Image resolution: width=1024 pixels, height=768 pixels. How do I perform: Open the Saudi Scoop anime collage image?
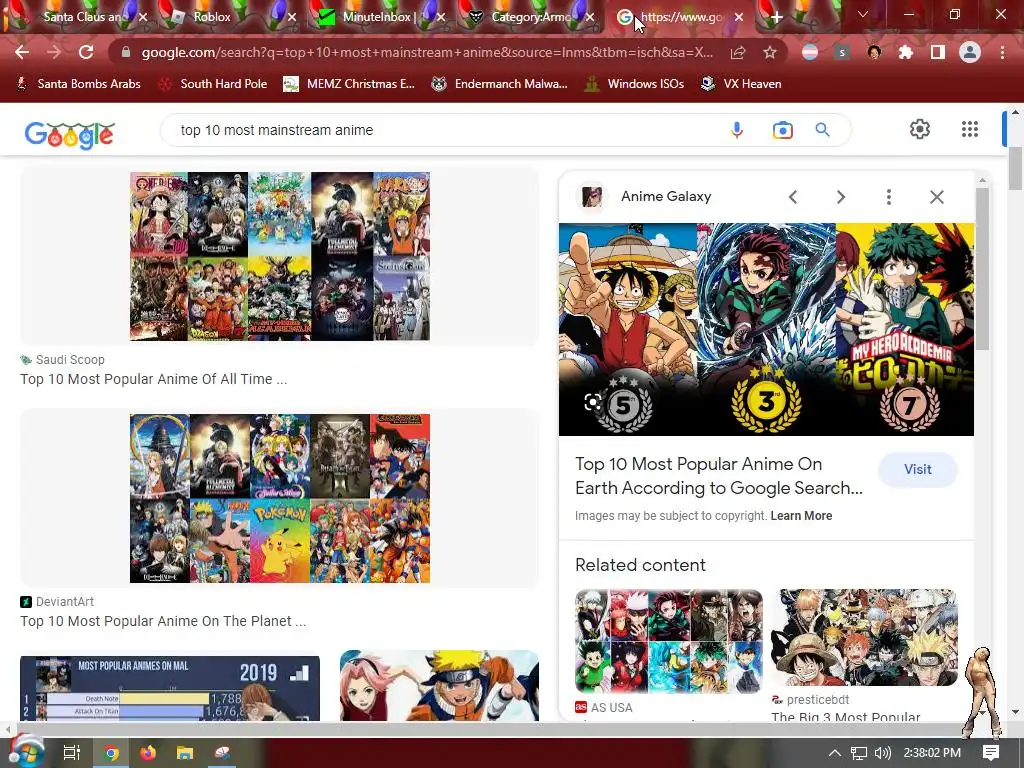(x=280, y=256)
